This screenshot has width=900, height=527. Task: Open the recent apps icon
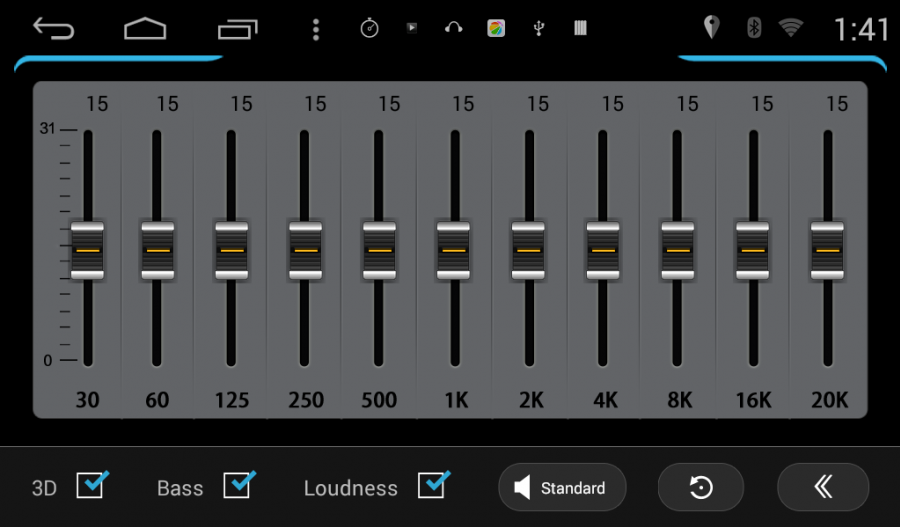coord(238,29)
